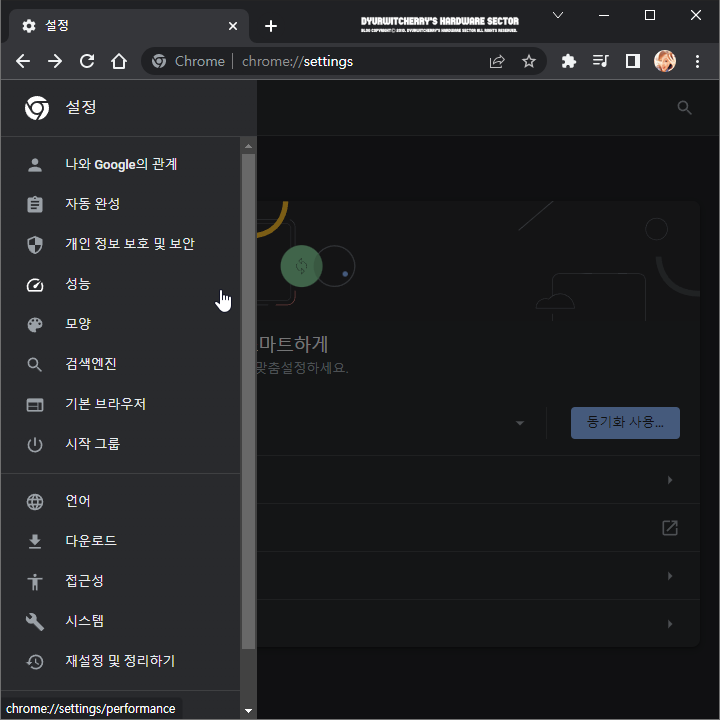This screenshot has height=720, width=720.
Task: Click the clipboard icon beside 자동 완성
Action: click(35, 204)
